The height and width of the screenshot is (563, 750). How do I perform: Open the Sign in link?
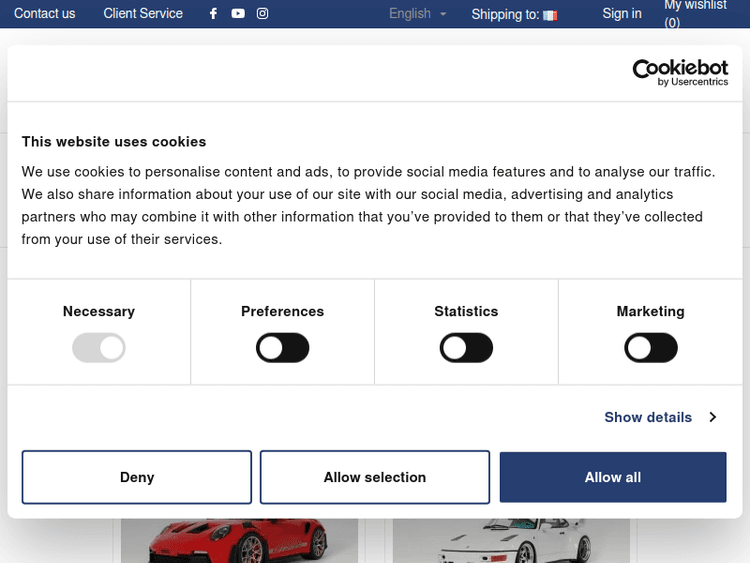(x=622, y=14)
